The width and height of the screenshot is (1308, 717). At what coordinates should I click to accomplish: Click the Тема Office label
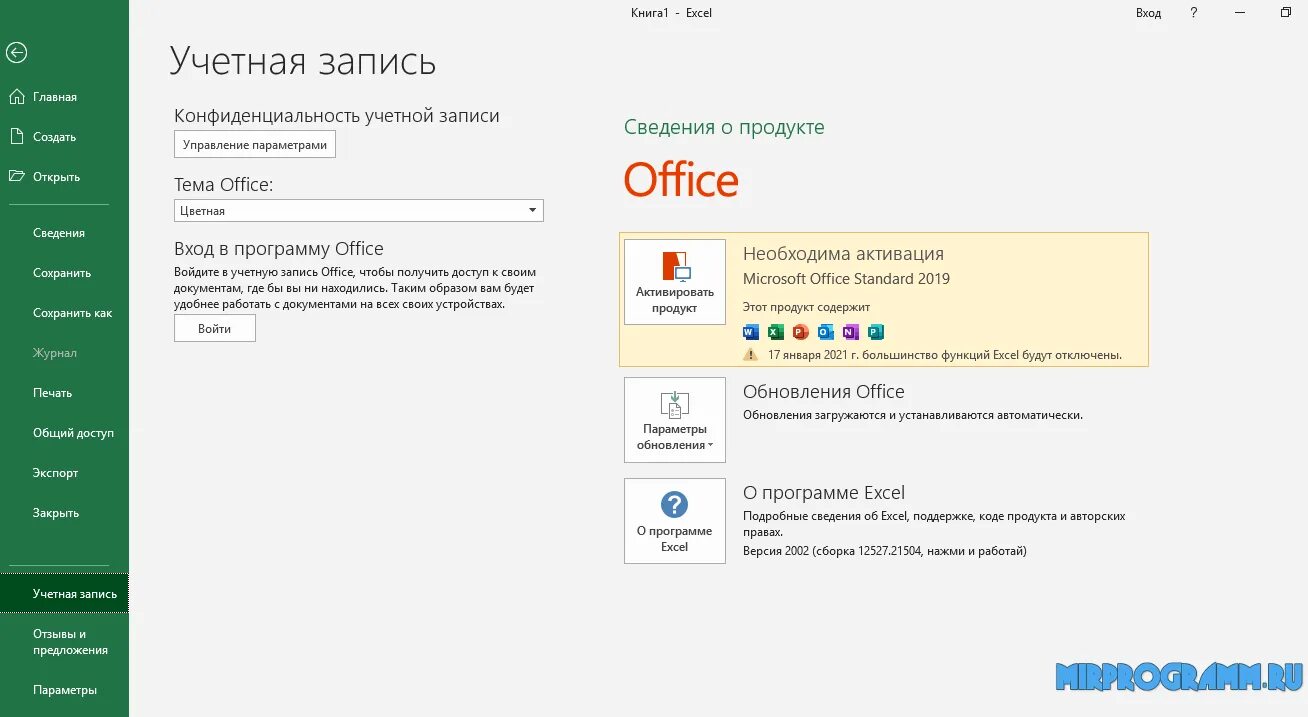point(223,185)
